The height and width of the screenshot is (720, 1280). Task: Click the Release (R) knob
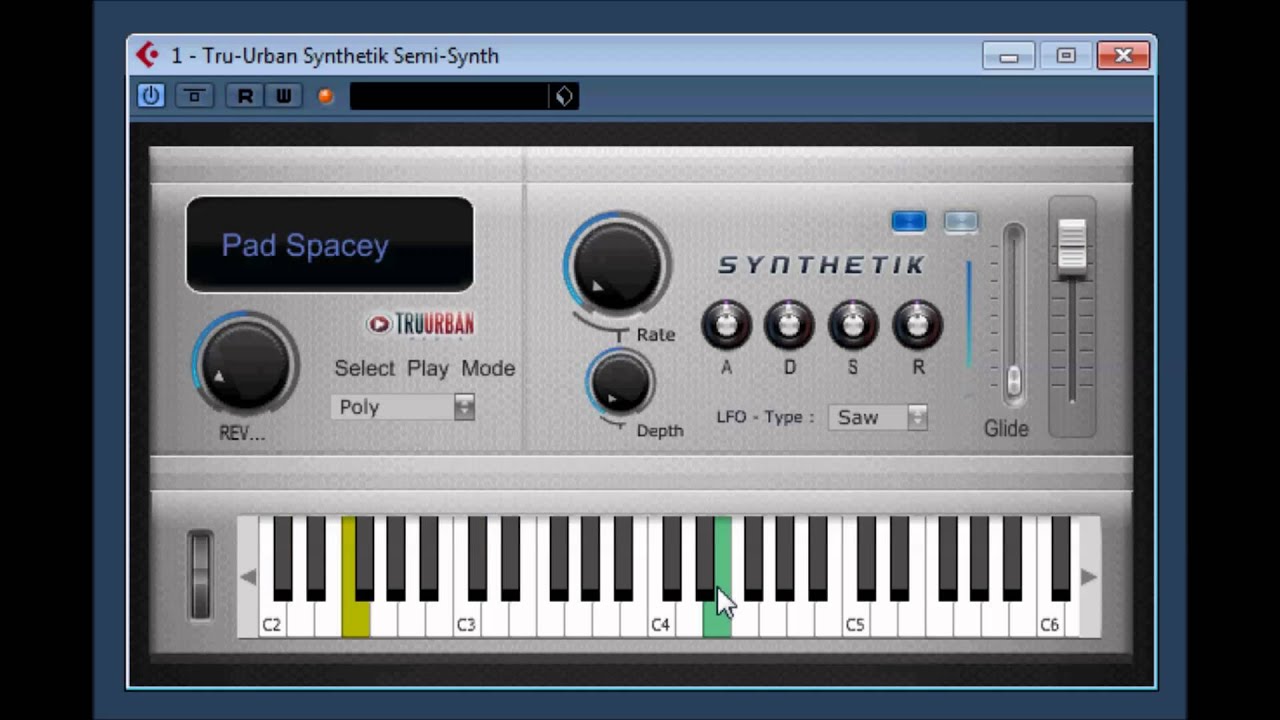tap(917, 324)
